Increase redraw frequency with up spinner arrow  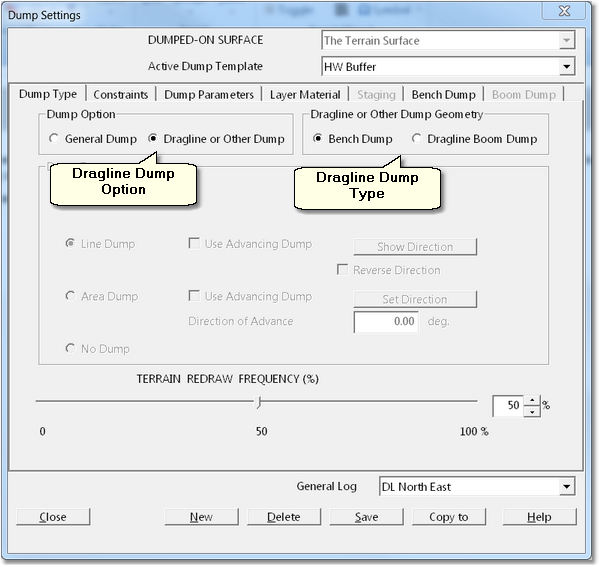pos(532,400)
